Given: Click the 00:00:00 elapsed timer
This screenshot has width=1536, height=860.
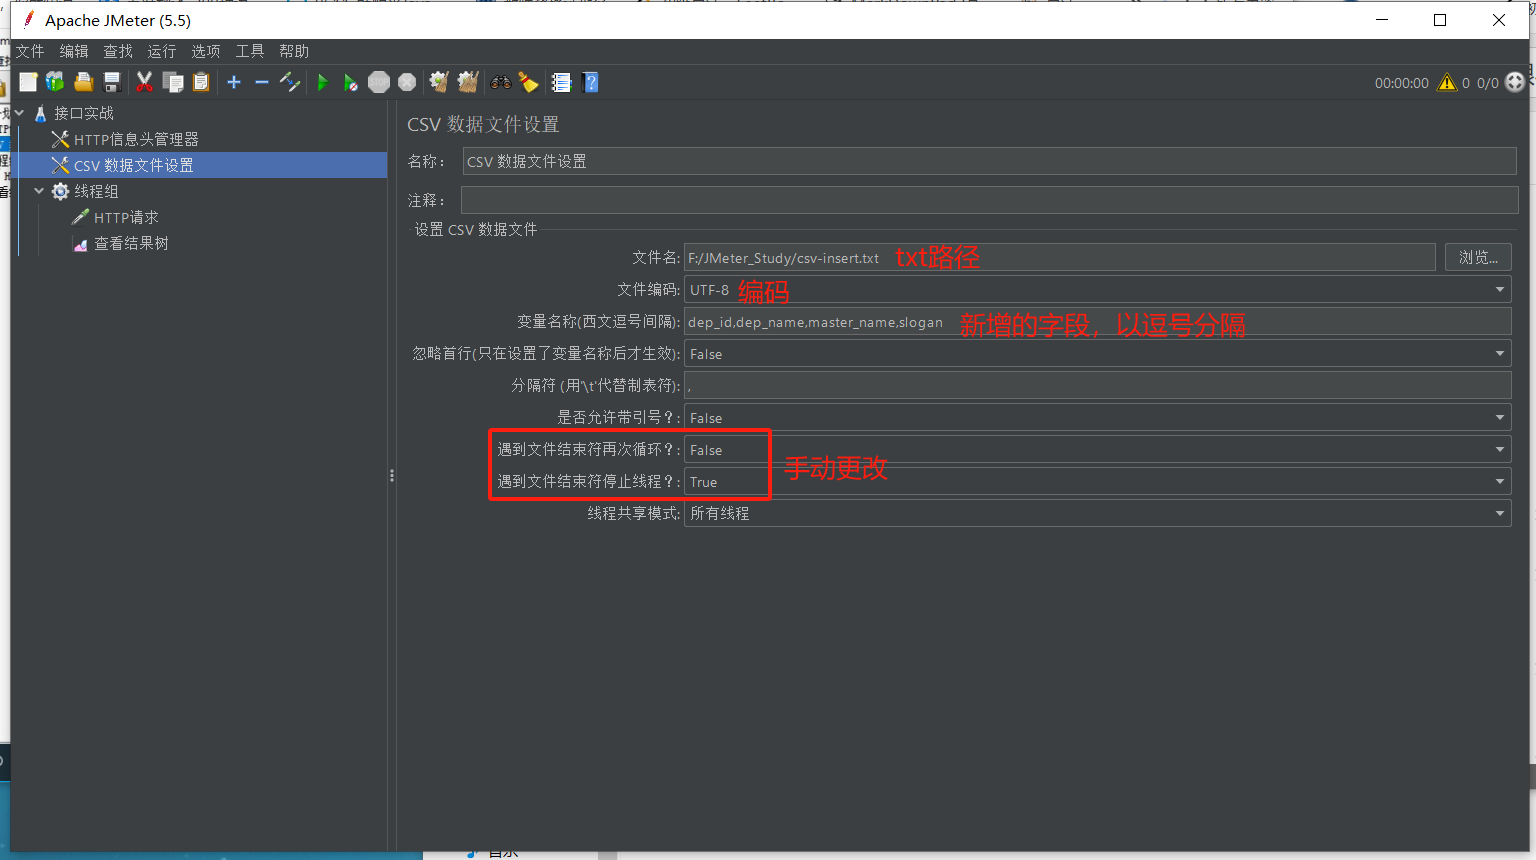Looking at the screenshot, I should (x=1401, y=83).
